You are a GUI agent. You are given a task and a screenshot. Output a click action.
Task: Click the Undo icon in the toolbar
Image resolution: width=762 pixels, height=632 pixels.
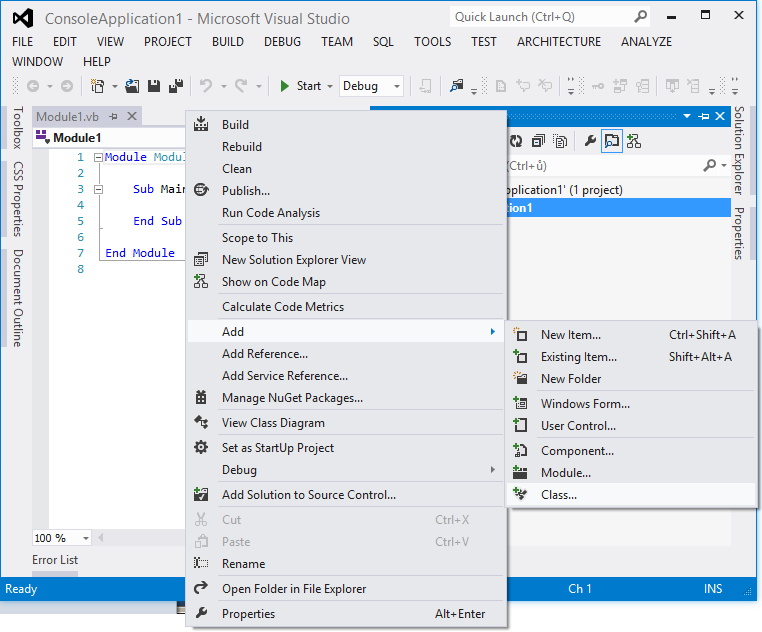tap(206, 87)
